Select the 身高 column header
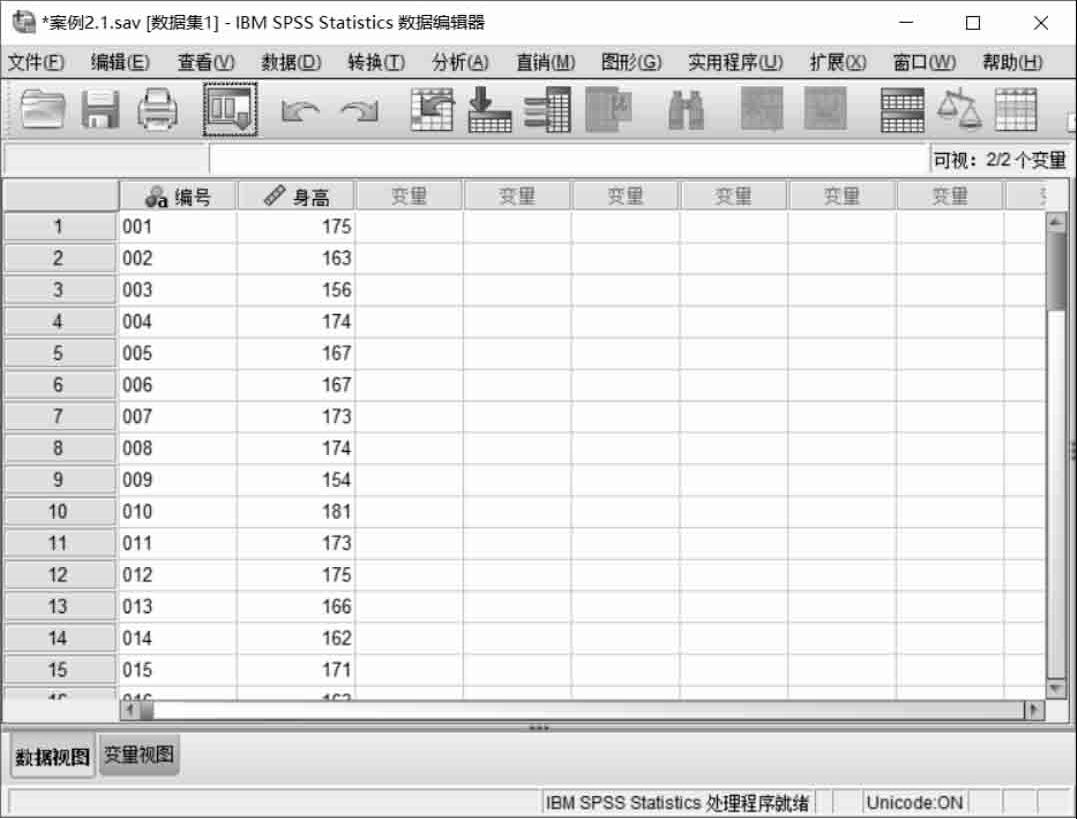This screenshot has height=819, width=1077. [296, 197]
